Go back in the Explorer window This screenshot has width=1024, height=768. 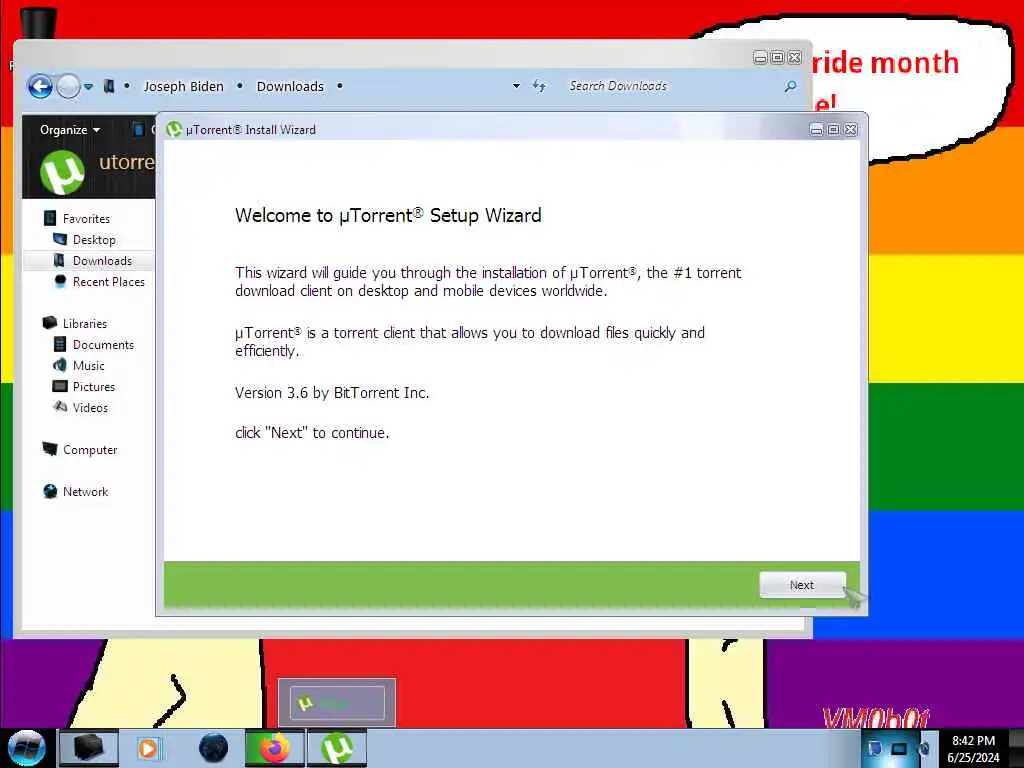click(x=40, y=86)
